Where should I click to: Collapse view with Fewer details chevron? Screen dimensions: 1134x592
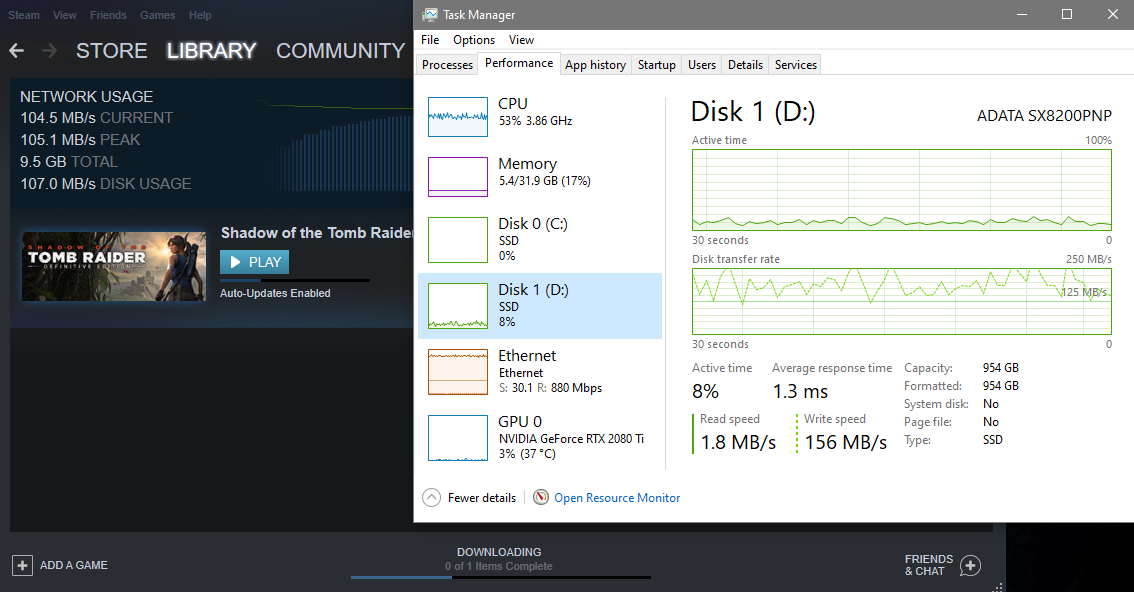[431, 497]
